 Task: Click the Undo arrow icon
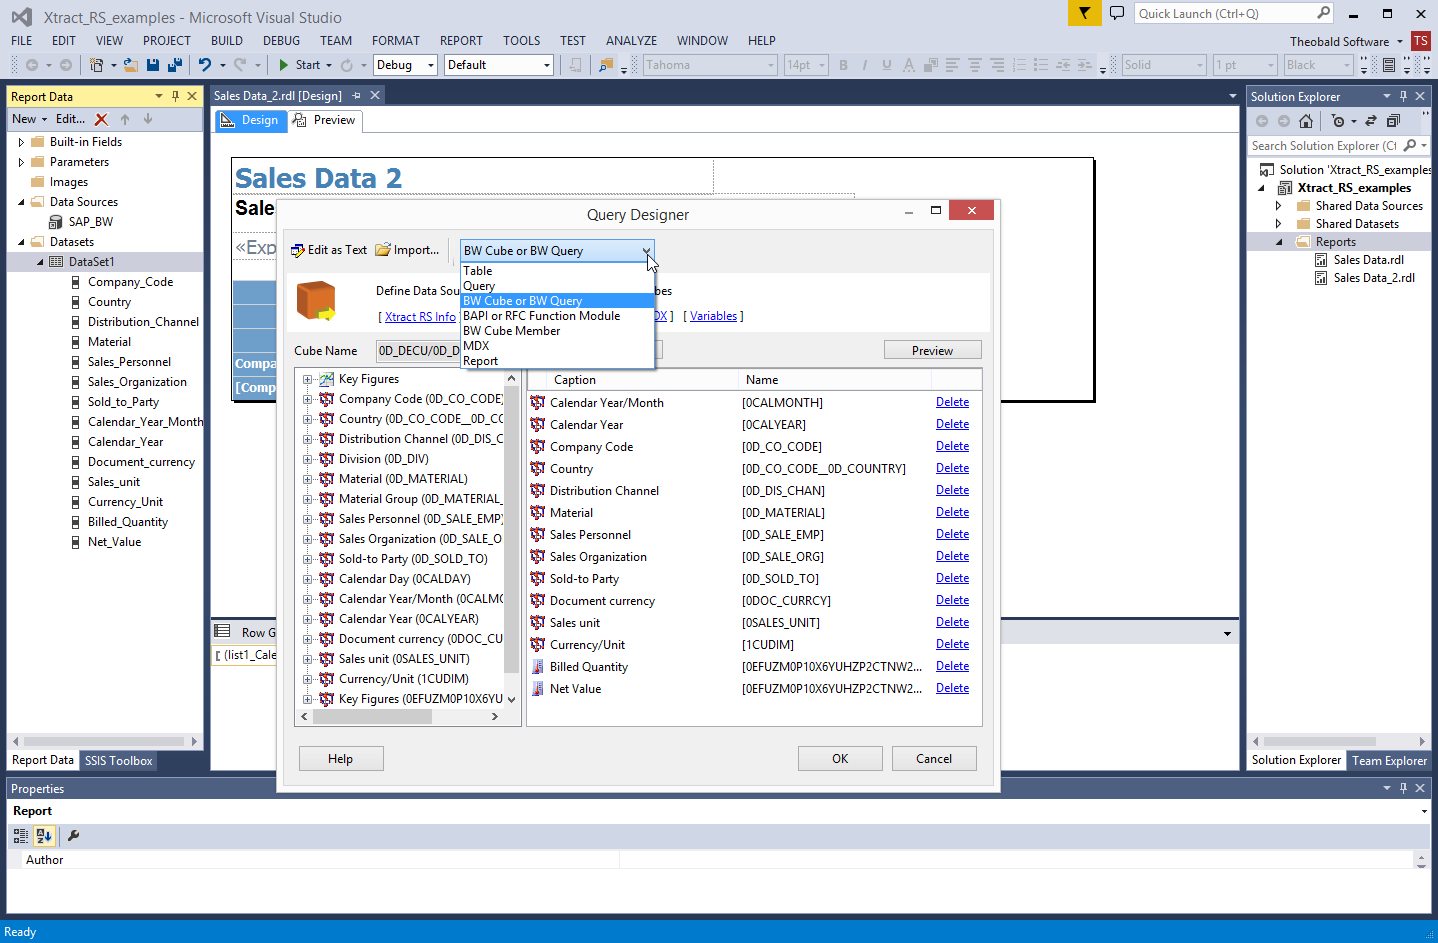click(x=204, y=65)
